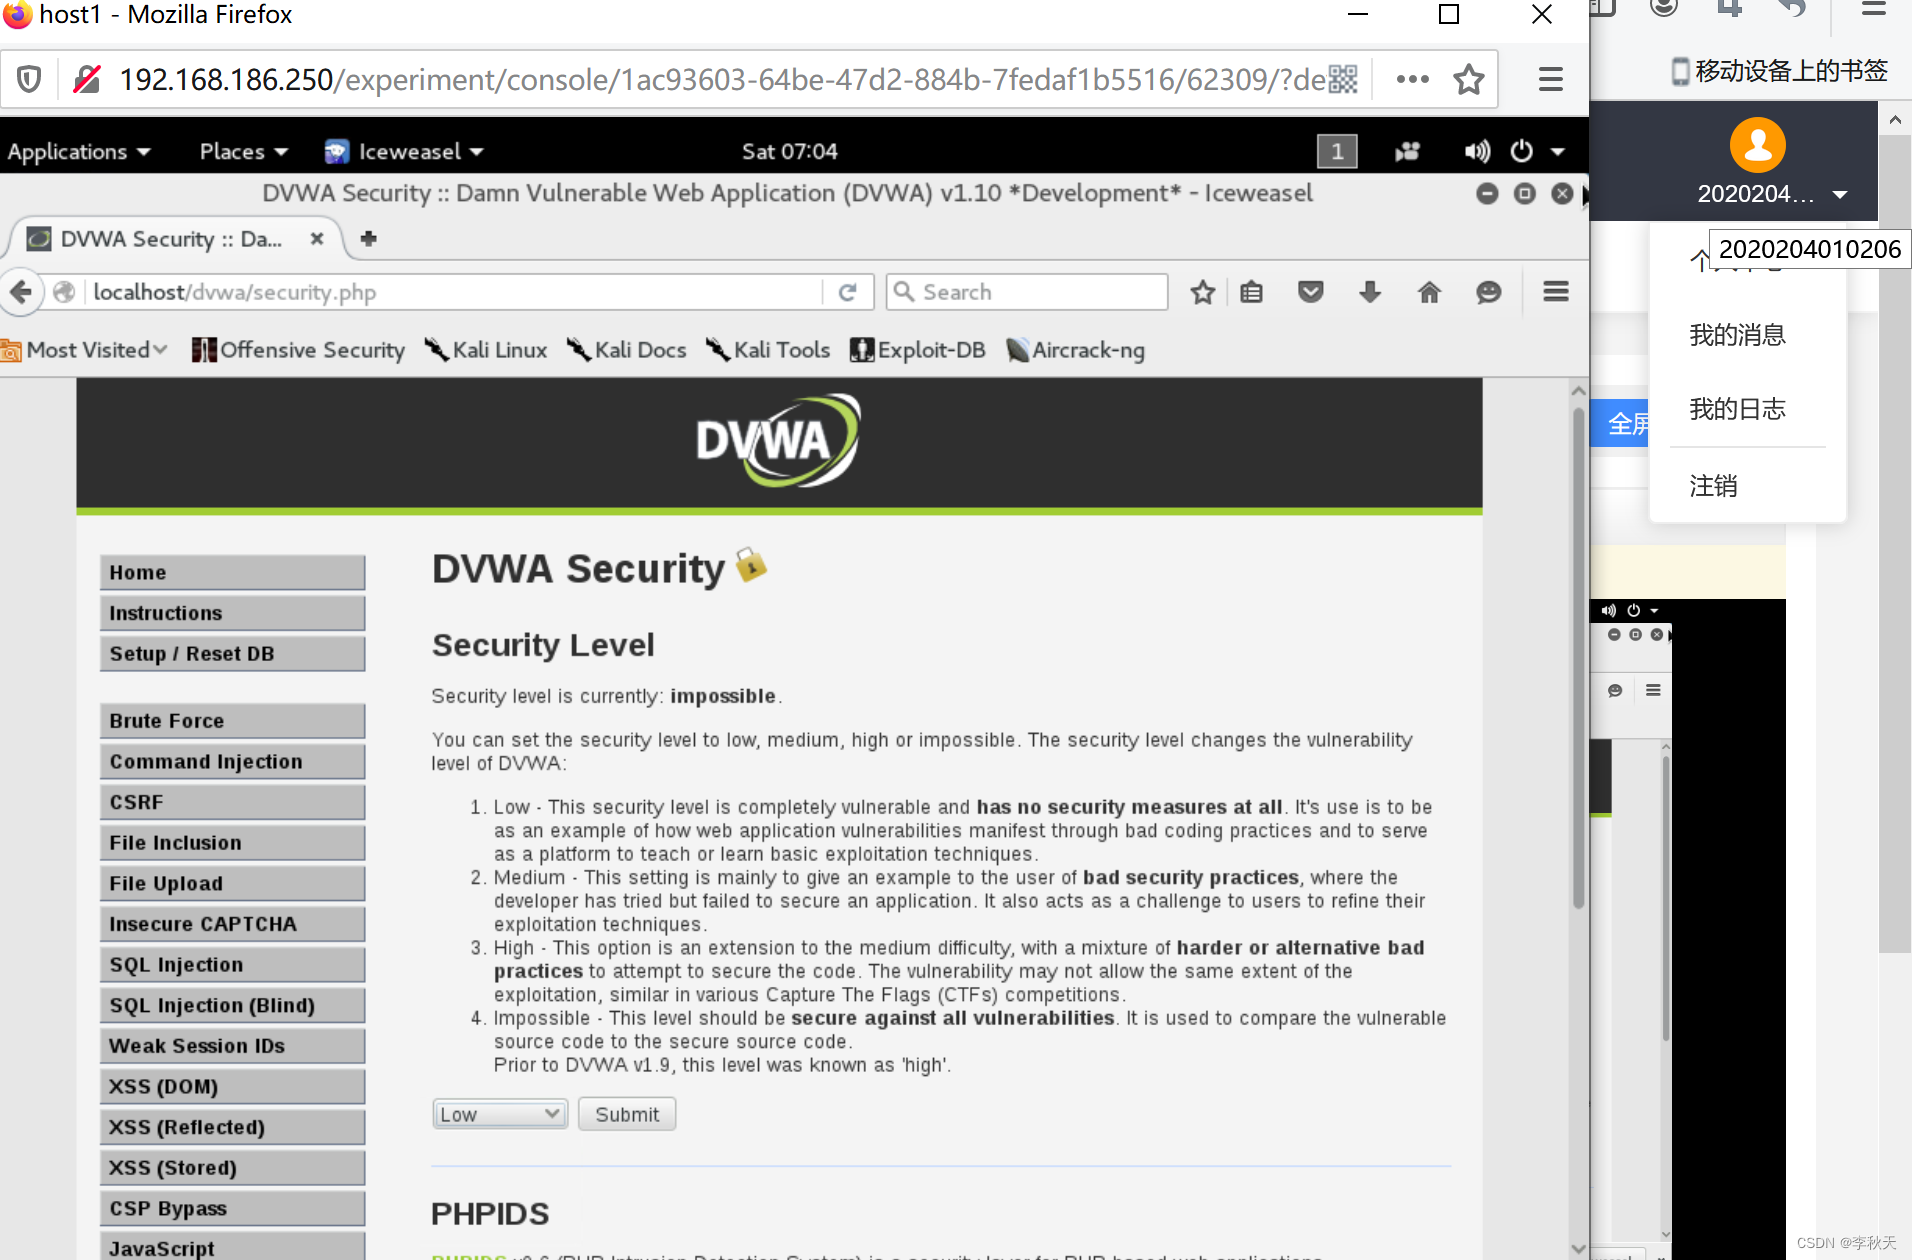
Task: Click the DVWA logo
Action: [778, 440]
